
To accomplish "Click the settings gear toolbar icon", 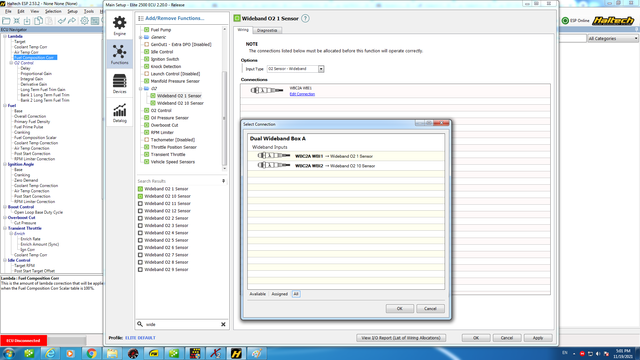I will [x=84, y=20].
